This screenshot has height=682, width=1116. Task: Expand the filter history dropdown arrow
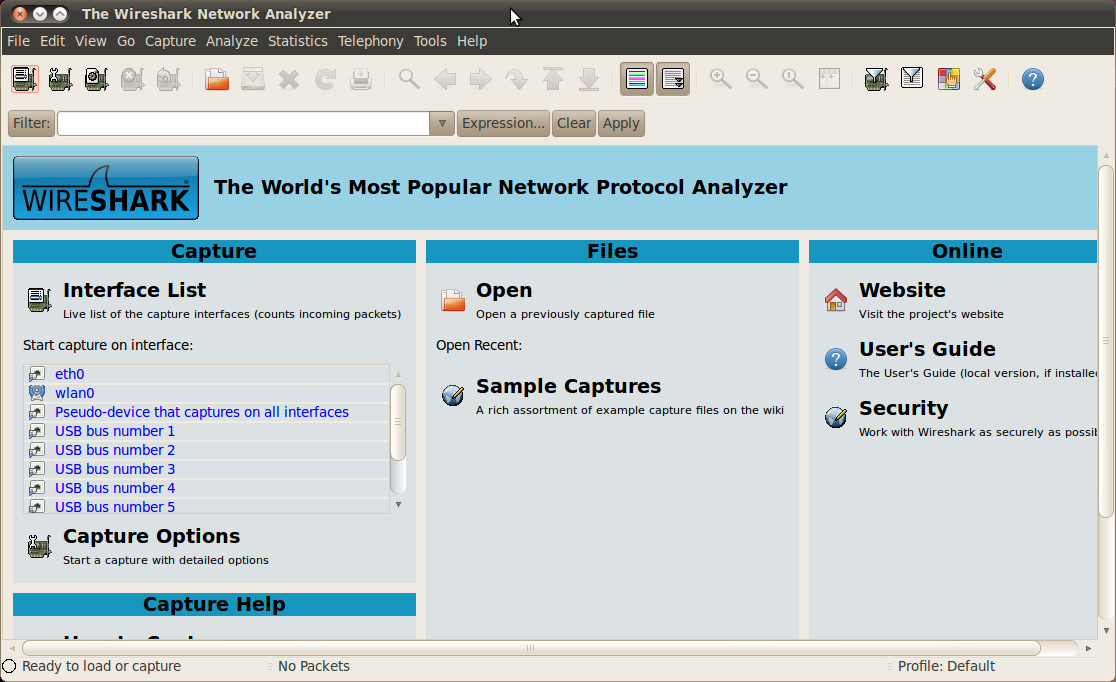click(x=442, y=123)
